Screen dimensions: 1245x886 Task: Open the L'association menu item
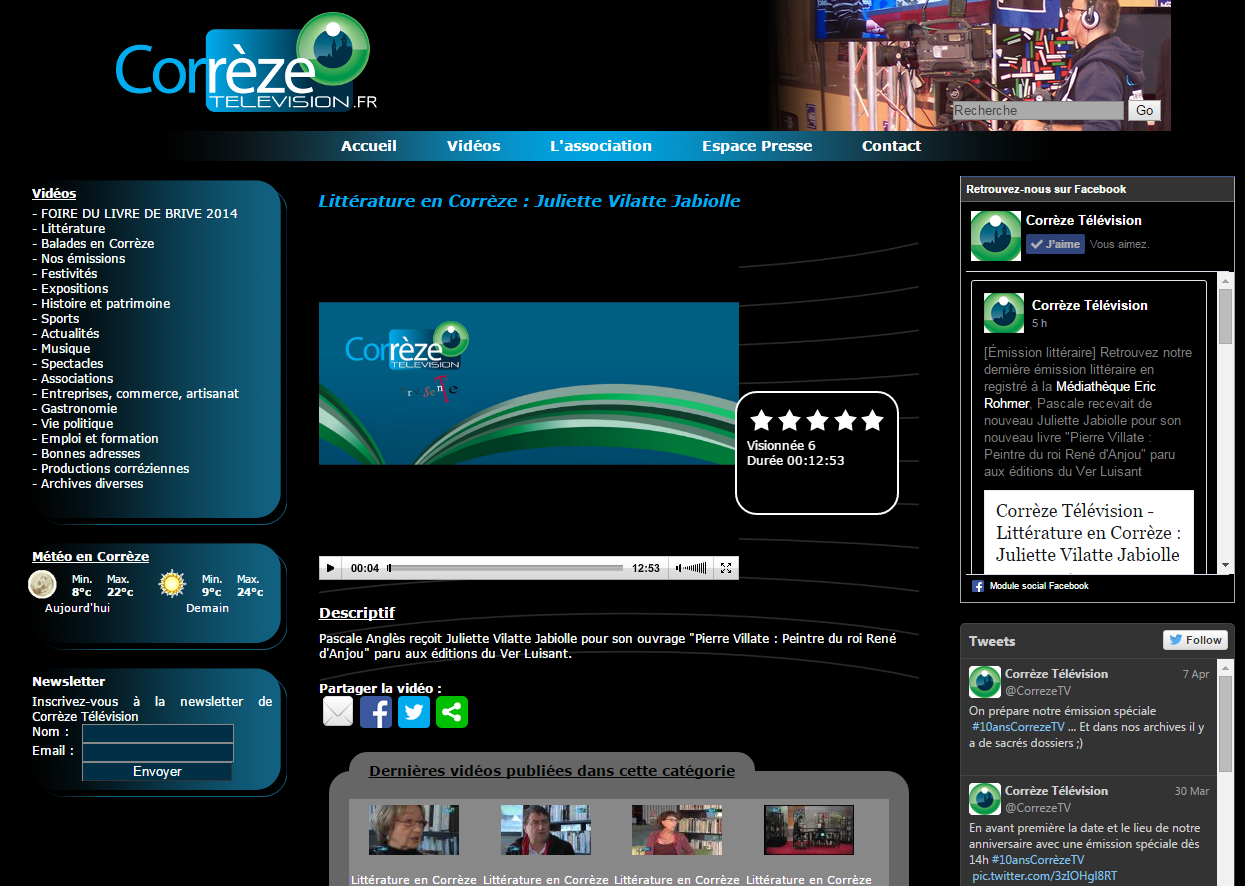pos(601,146)
